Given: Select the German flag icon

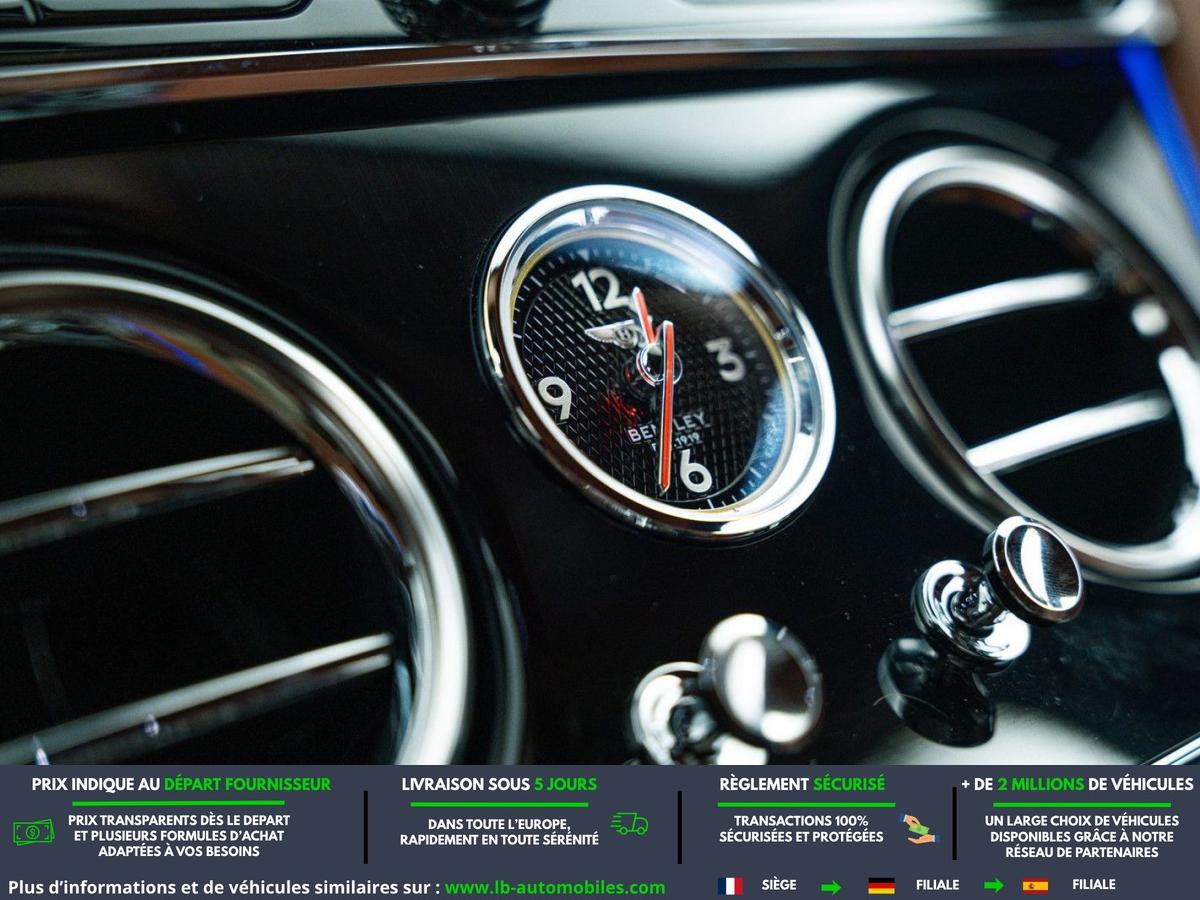Looking at the screenshot, I should pos(881,886).
